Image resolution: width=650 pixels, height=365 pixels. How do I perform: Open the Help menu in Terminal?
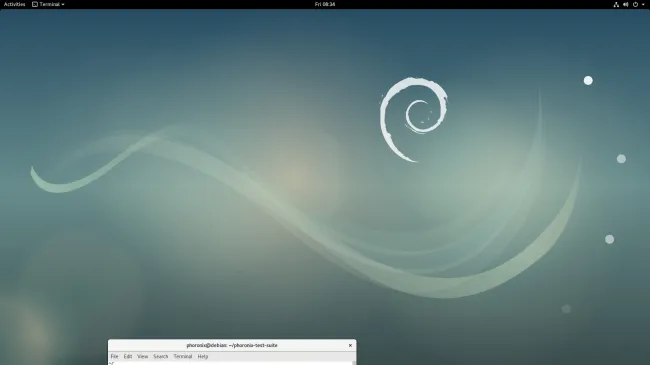[203, 356]
